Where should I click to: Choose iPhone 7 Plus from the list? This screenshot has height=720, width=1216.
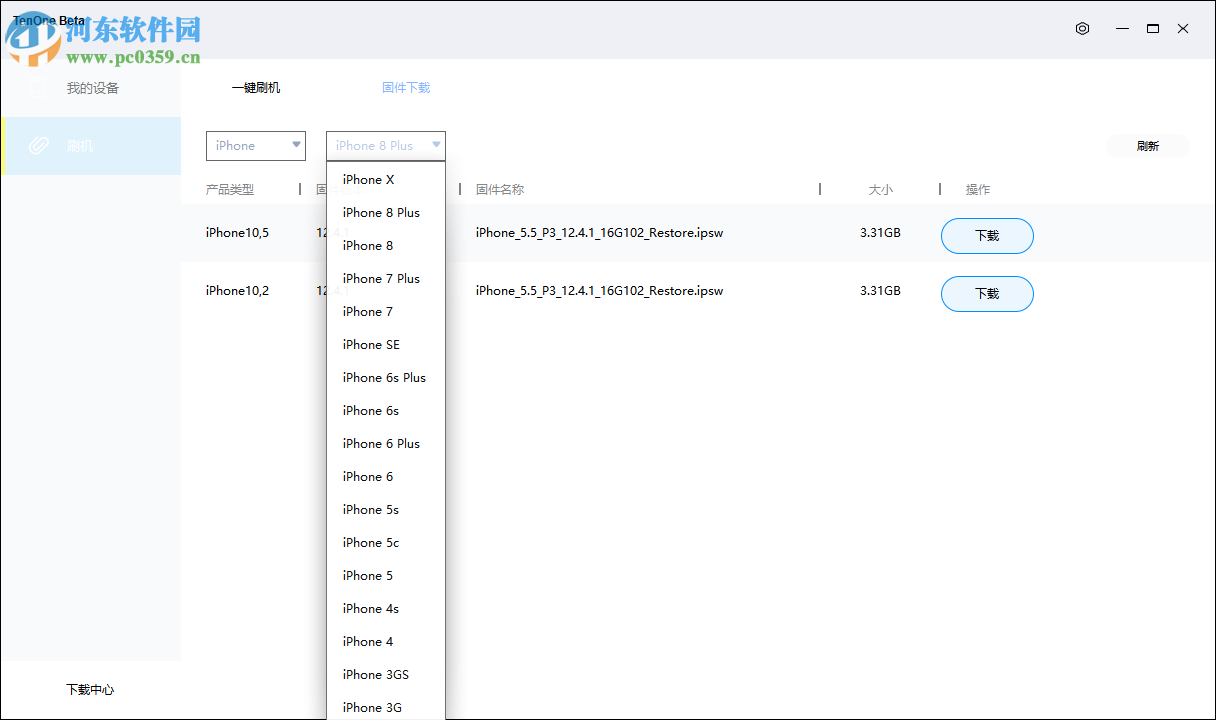pyautogui.click(x=386, y=279)
